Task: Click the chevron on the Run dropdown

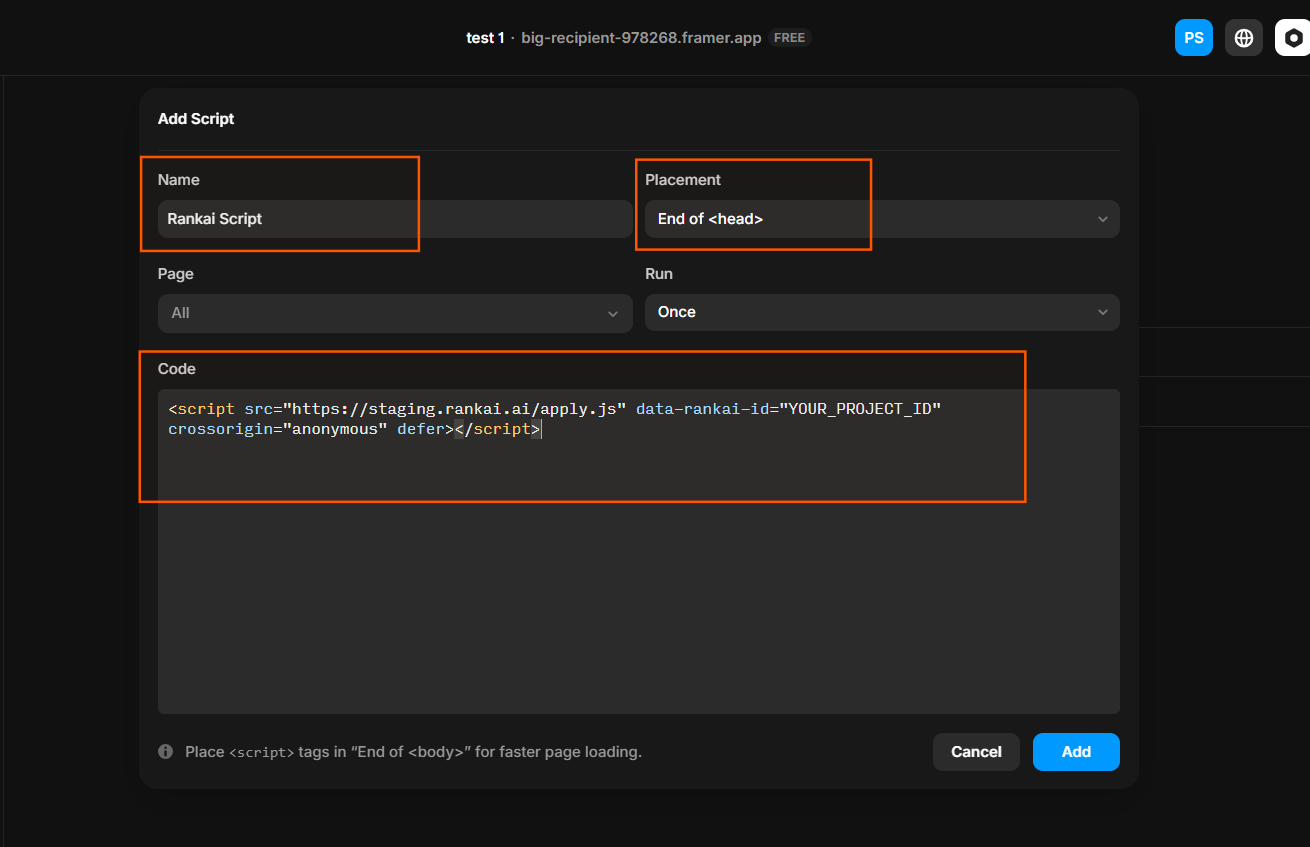Action: coord(1102,312)
